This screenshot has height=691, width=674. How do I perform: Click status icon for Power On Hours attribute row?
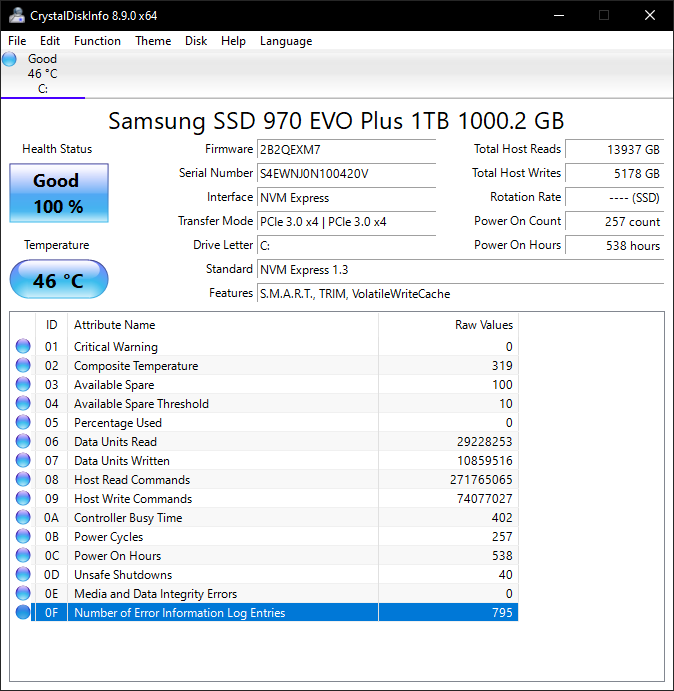pos(23,555)
